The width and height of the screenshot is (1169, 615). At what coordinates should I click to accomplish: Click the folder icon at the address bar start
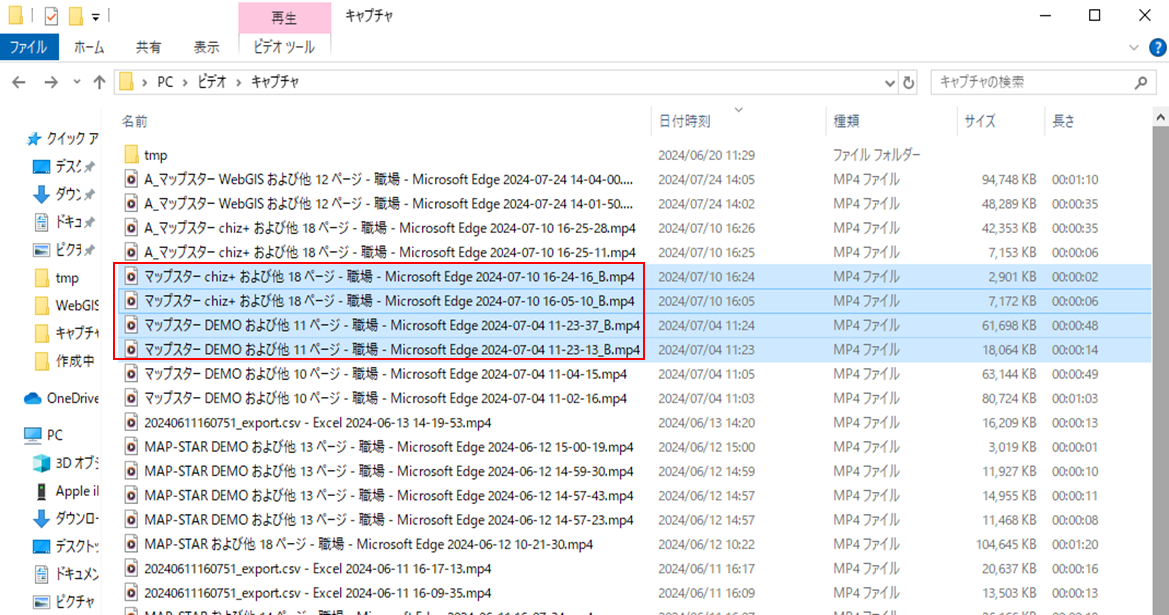click(127, 82)
